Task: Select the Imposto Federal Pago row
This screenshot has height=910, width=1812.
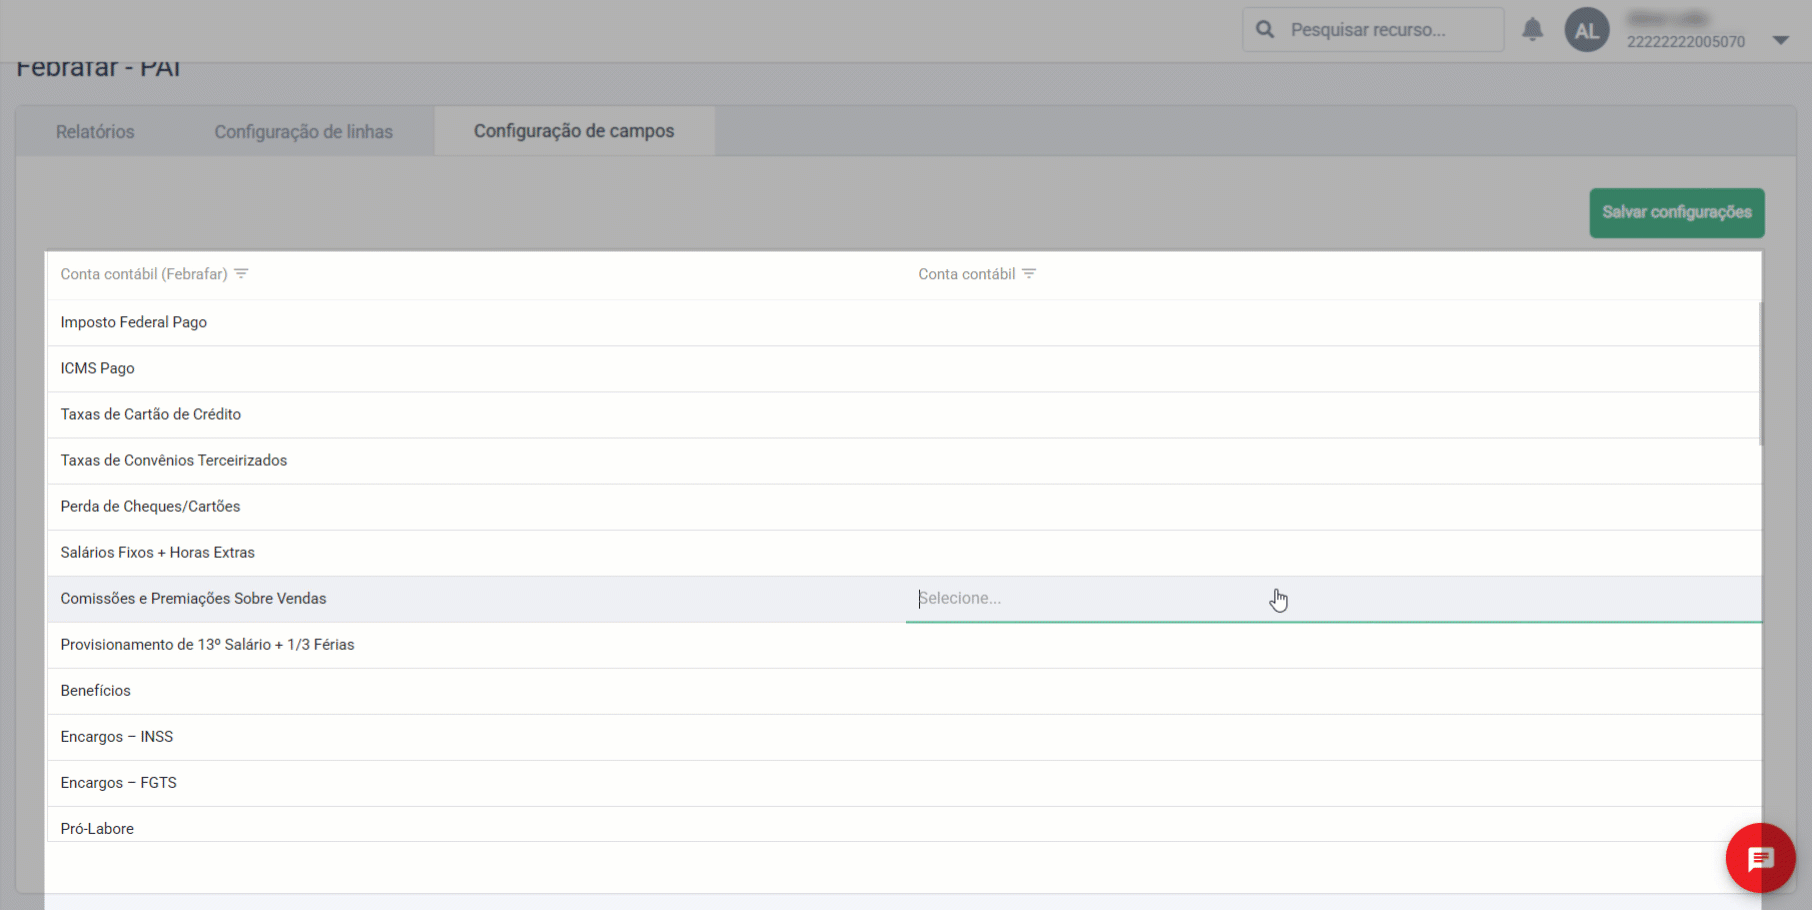Action: [134, 322]
